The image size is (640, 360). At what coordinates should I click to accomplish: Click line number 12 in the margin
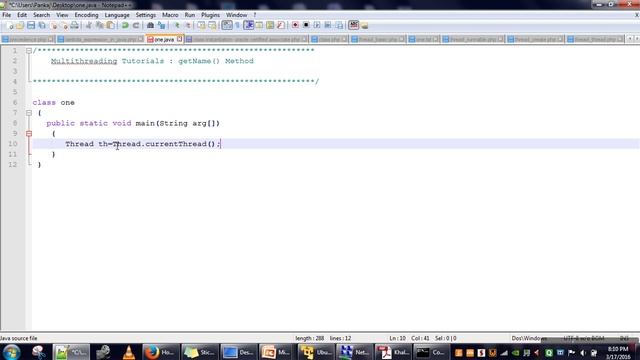13,164
